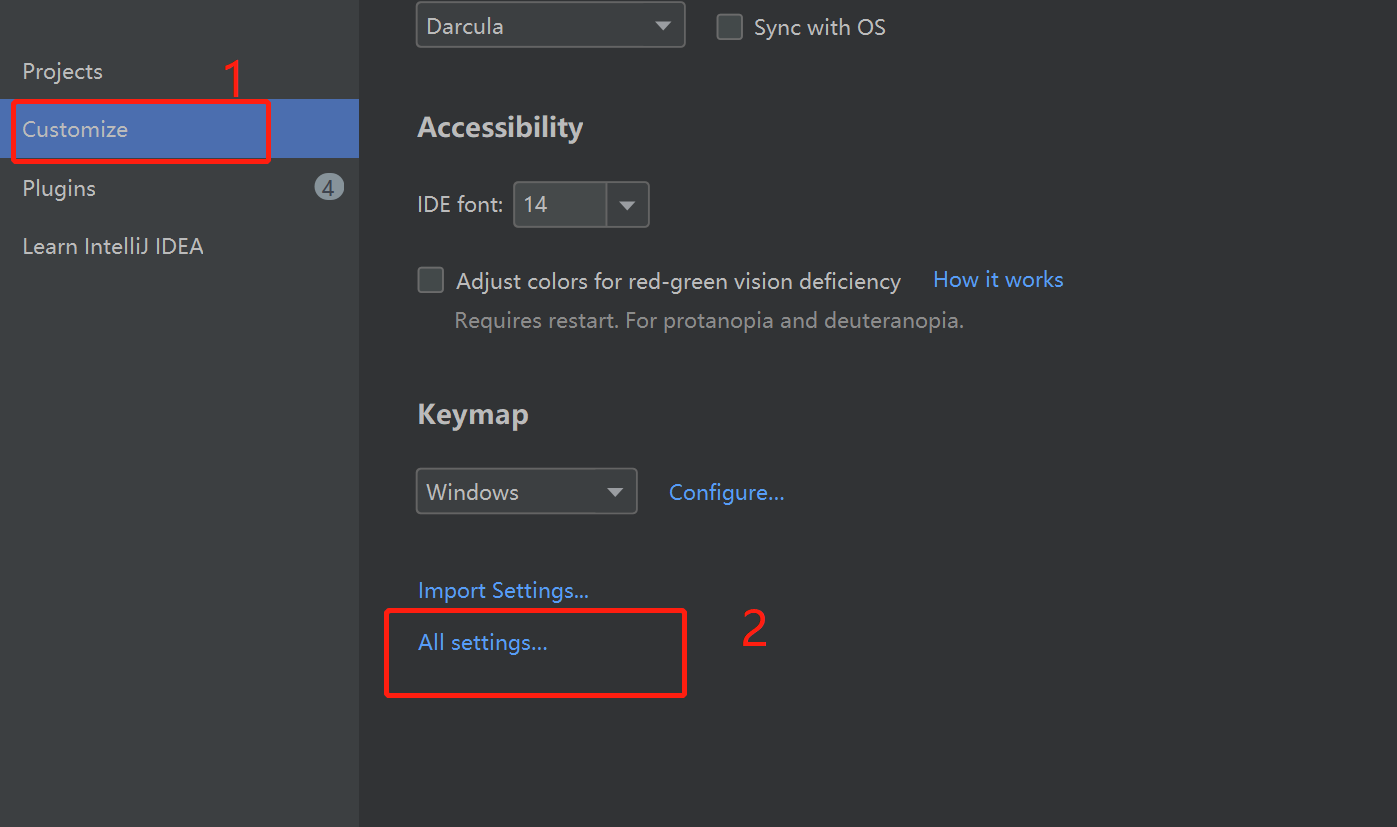Click the Darcula theme dropdown arrow

[663, 26]
